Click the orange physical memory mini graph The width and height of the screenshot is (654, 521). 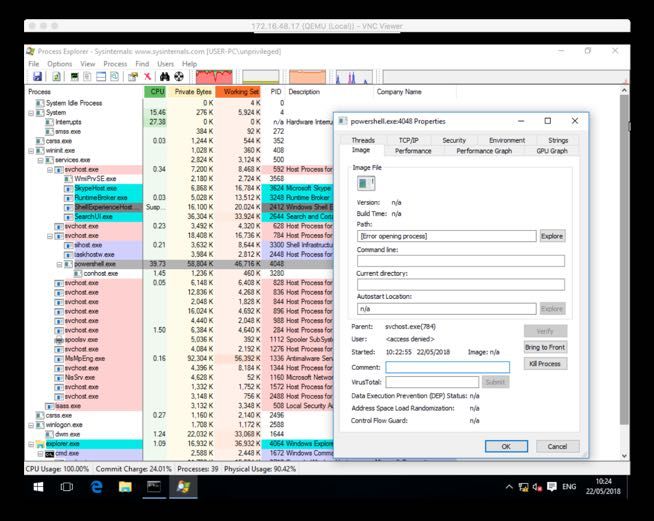[307, 77]
